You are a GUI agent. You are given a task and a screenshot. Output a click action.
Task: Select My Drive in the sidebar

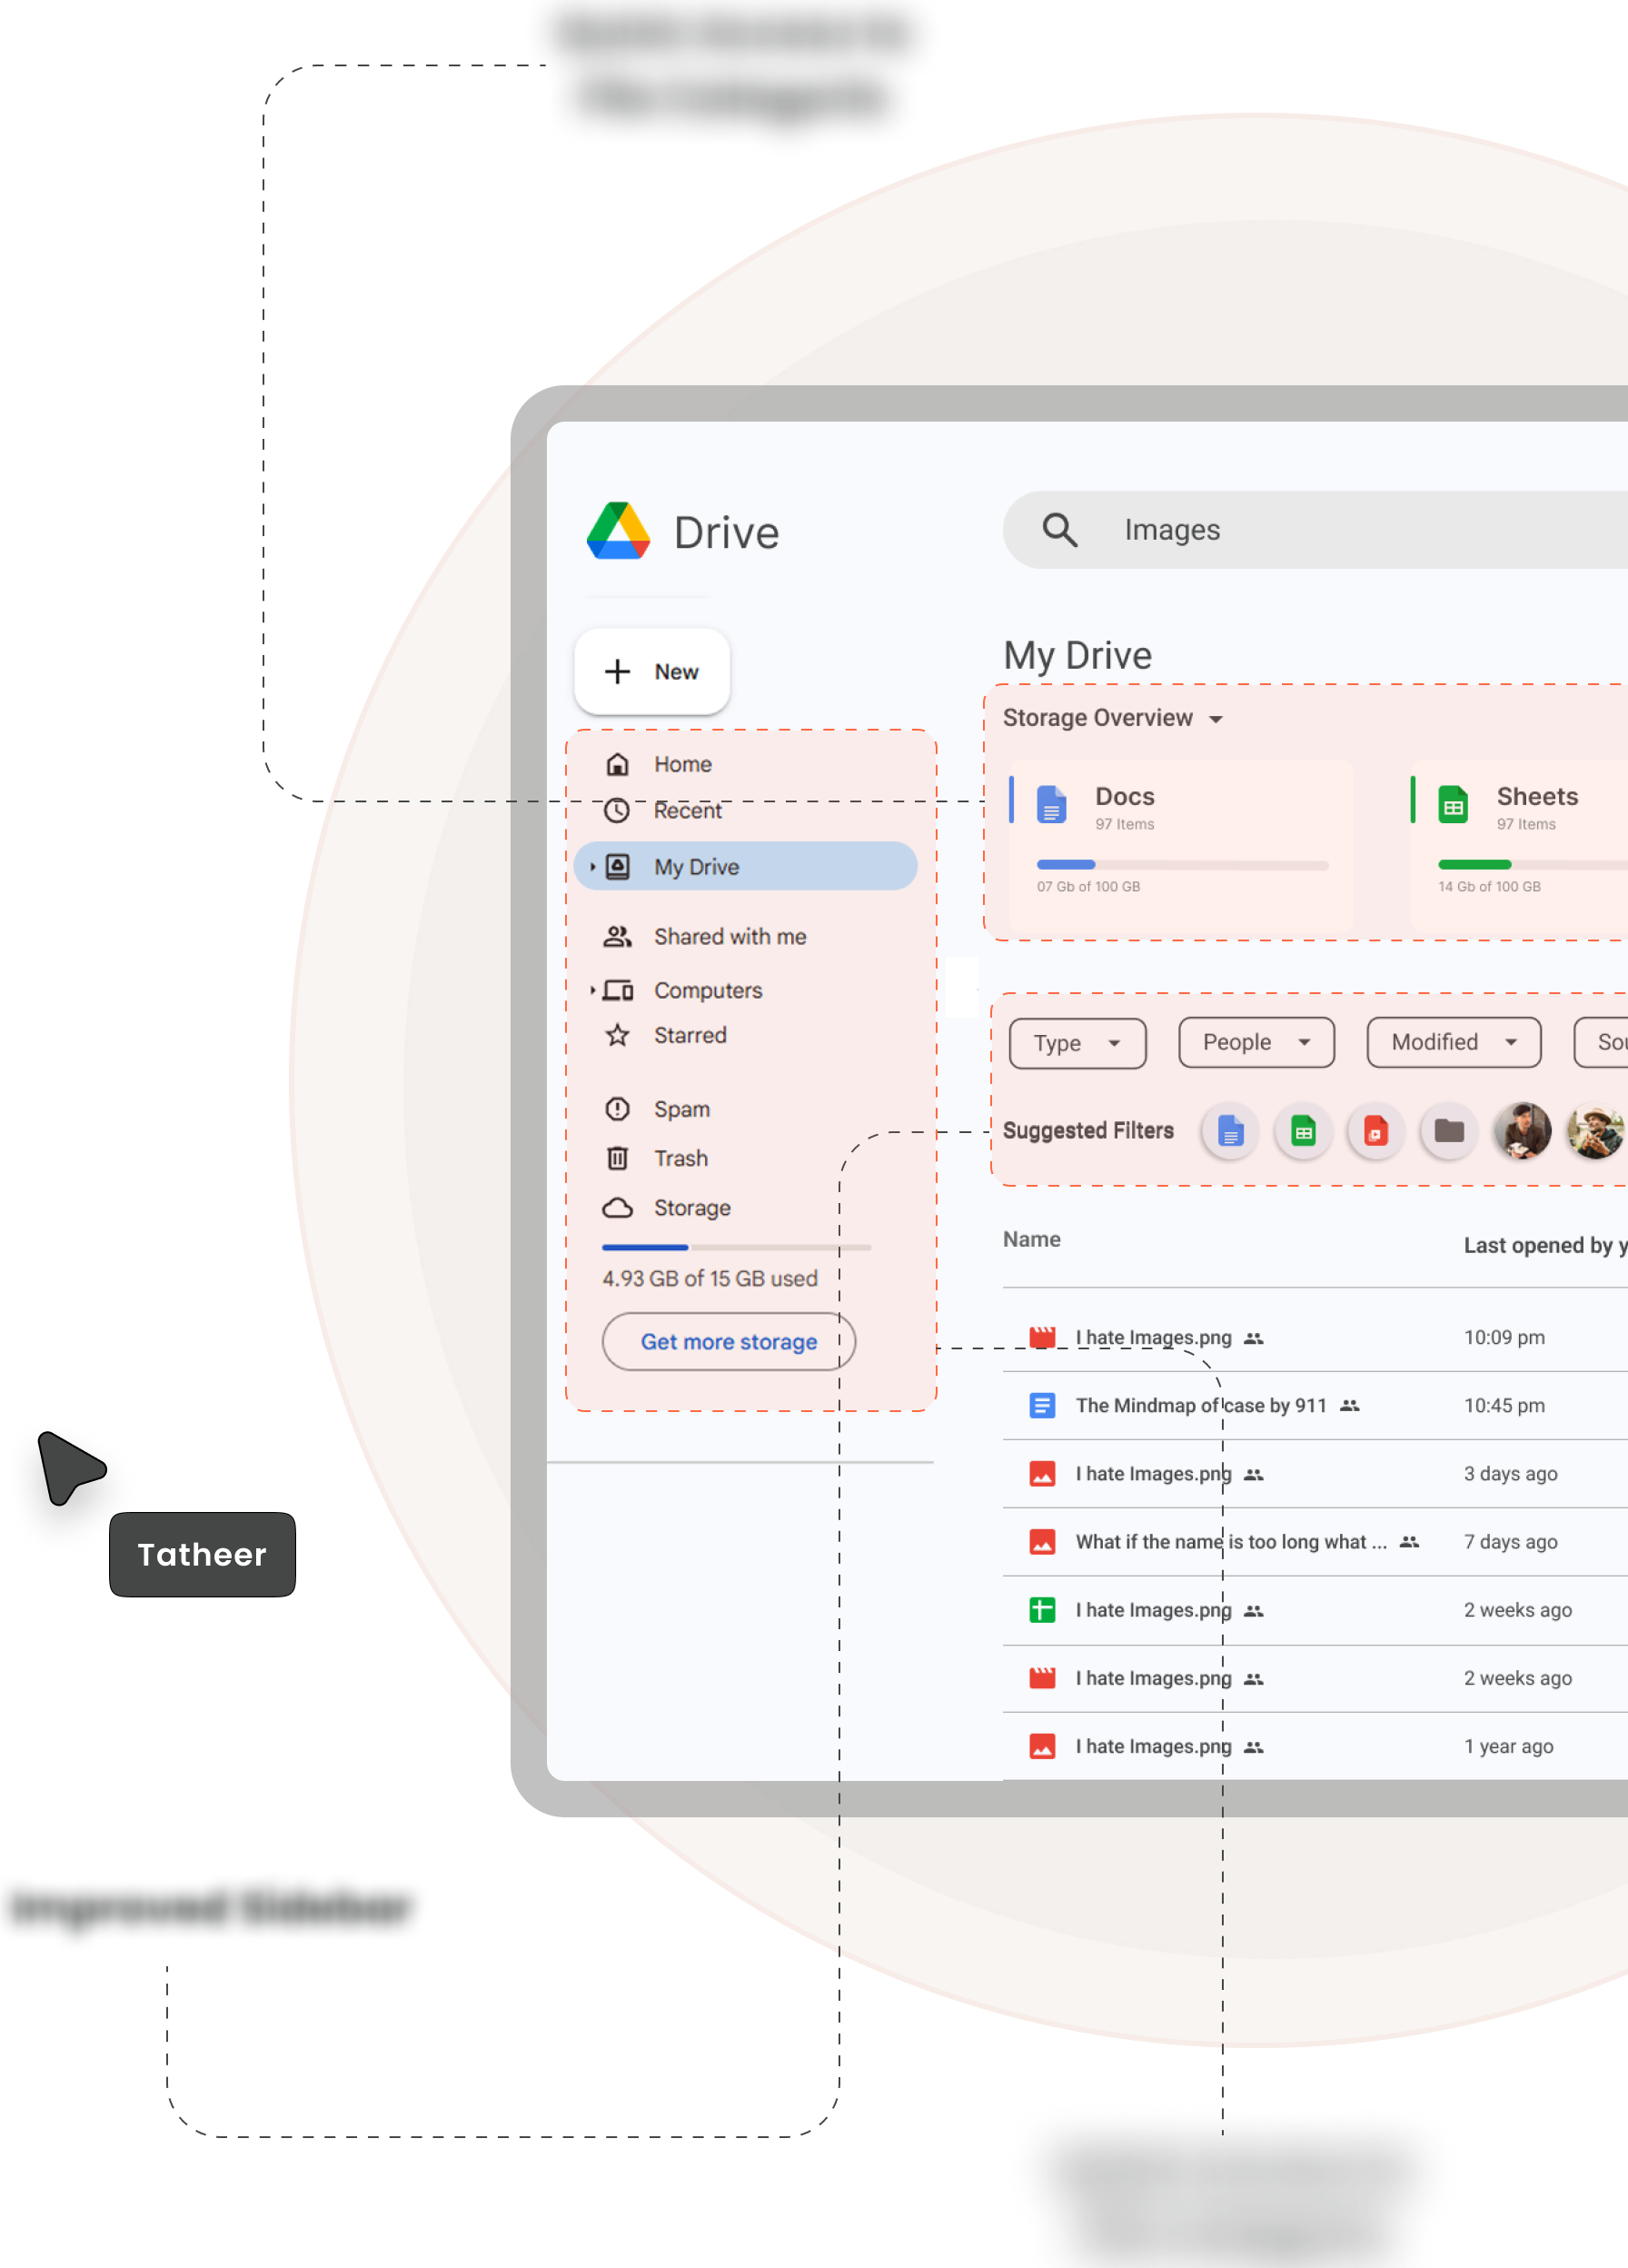coord(746,866)
